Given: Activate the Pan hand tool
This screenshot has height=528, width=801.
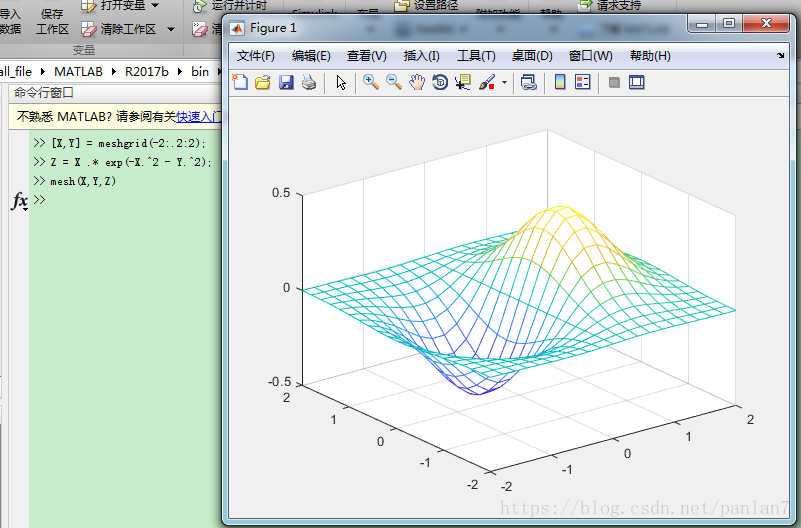Looking at the screenshot, I should pos(417,83).
